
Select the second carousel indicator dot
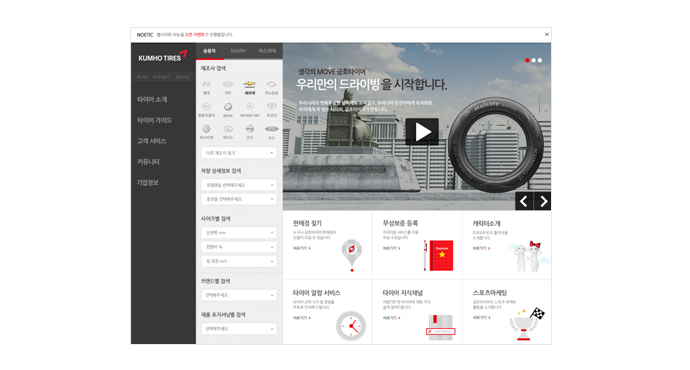point(533,60)
